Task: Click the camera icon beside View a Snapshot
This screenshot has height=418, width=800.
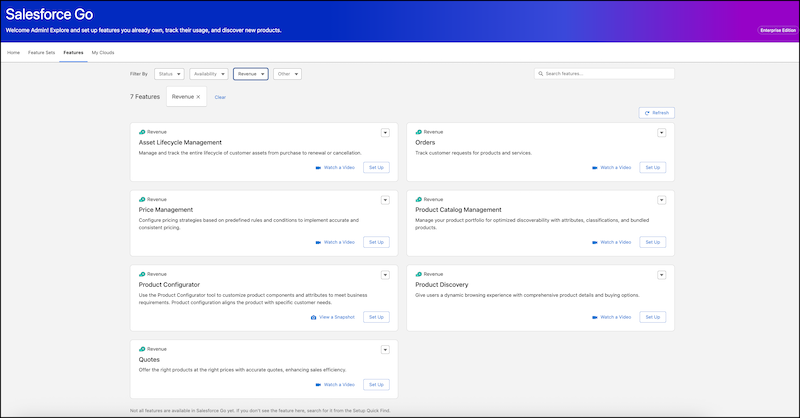Action: tap(313, 317)
